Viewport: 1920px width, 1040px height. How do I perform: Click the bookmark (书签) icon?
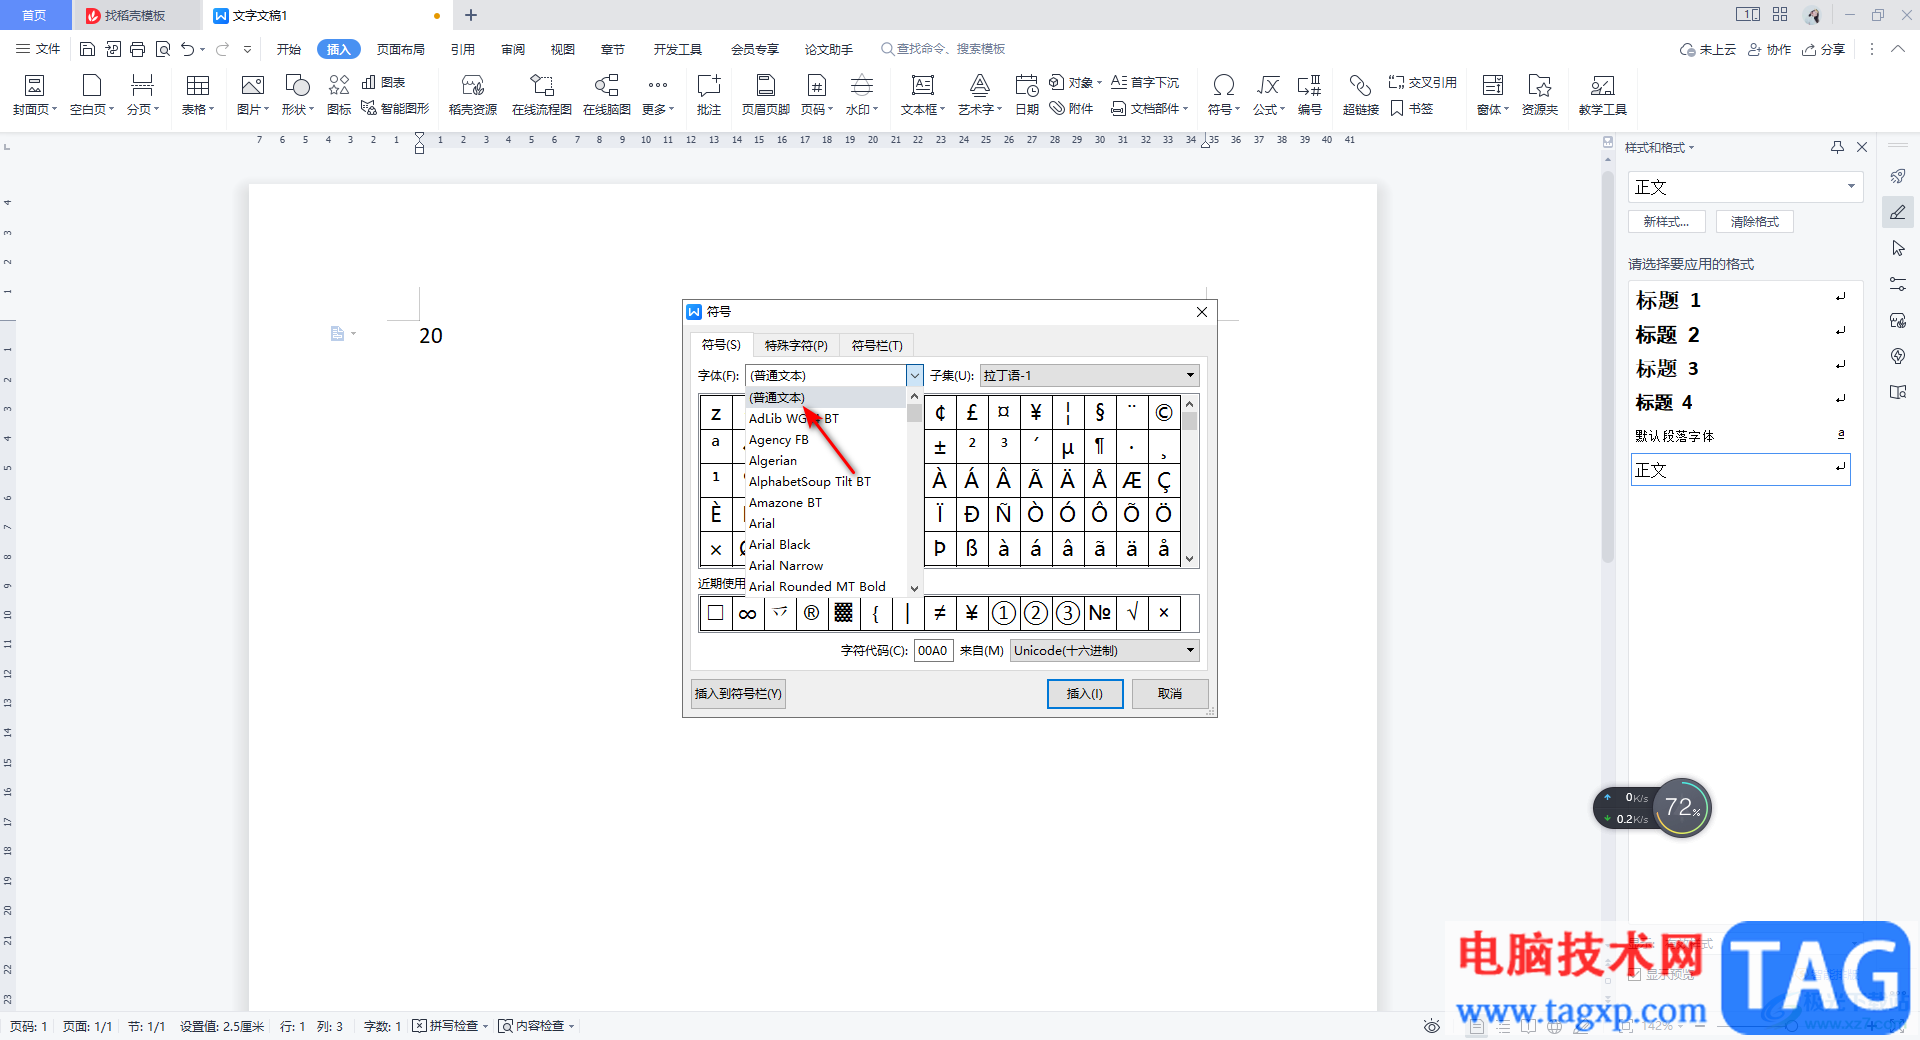[1412, 108]
